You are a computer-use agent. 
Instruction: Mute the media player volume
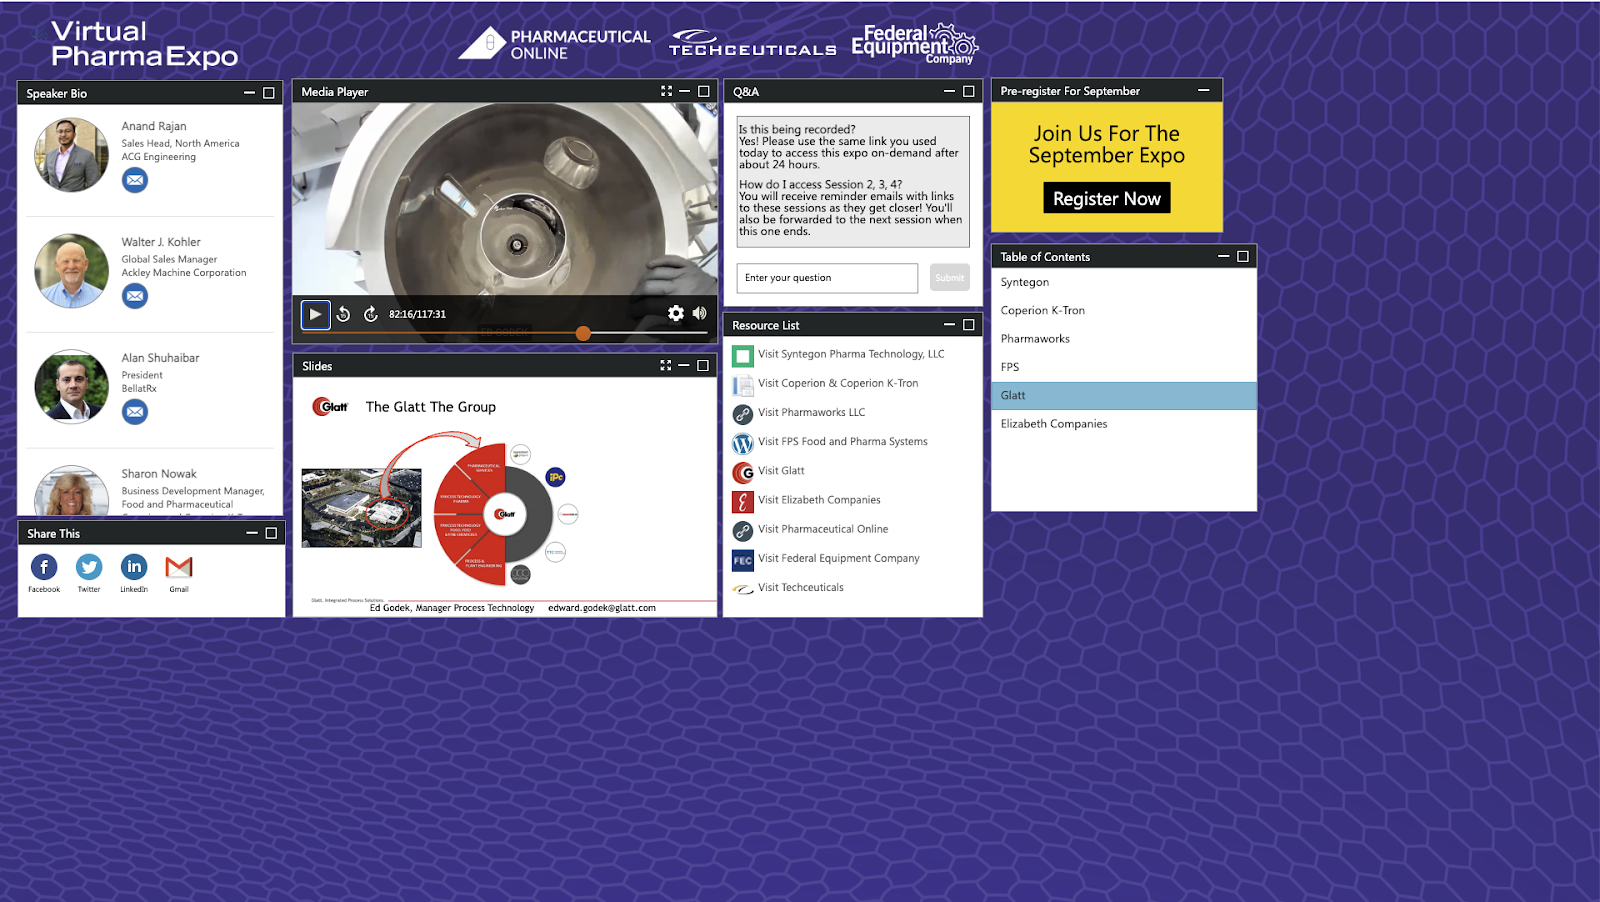point(699,313)
